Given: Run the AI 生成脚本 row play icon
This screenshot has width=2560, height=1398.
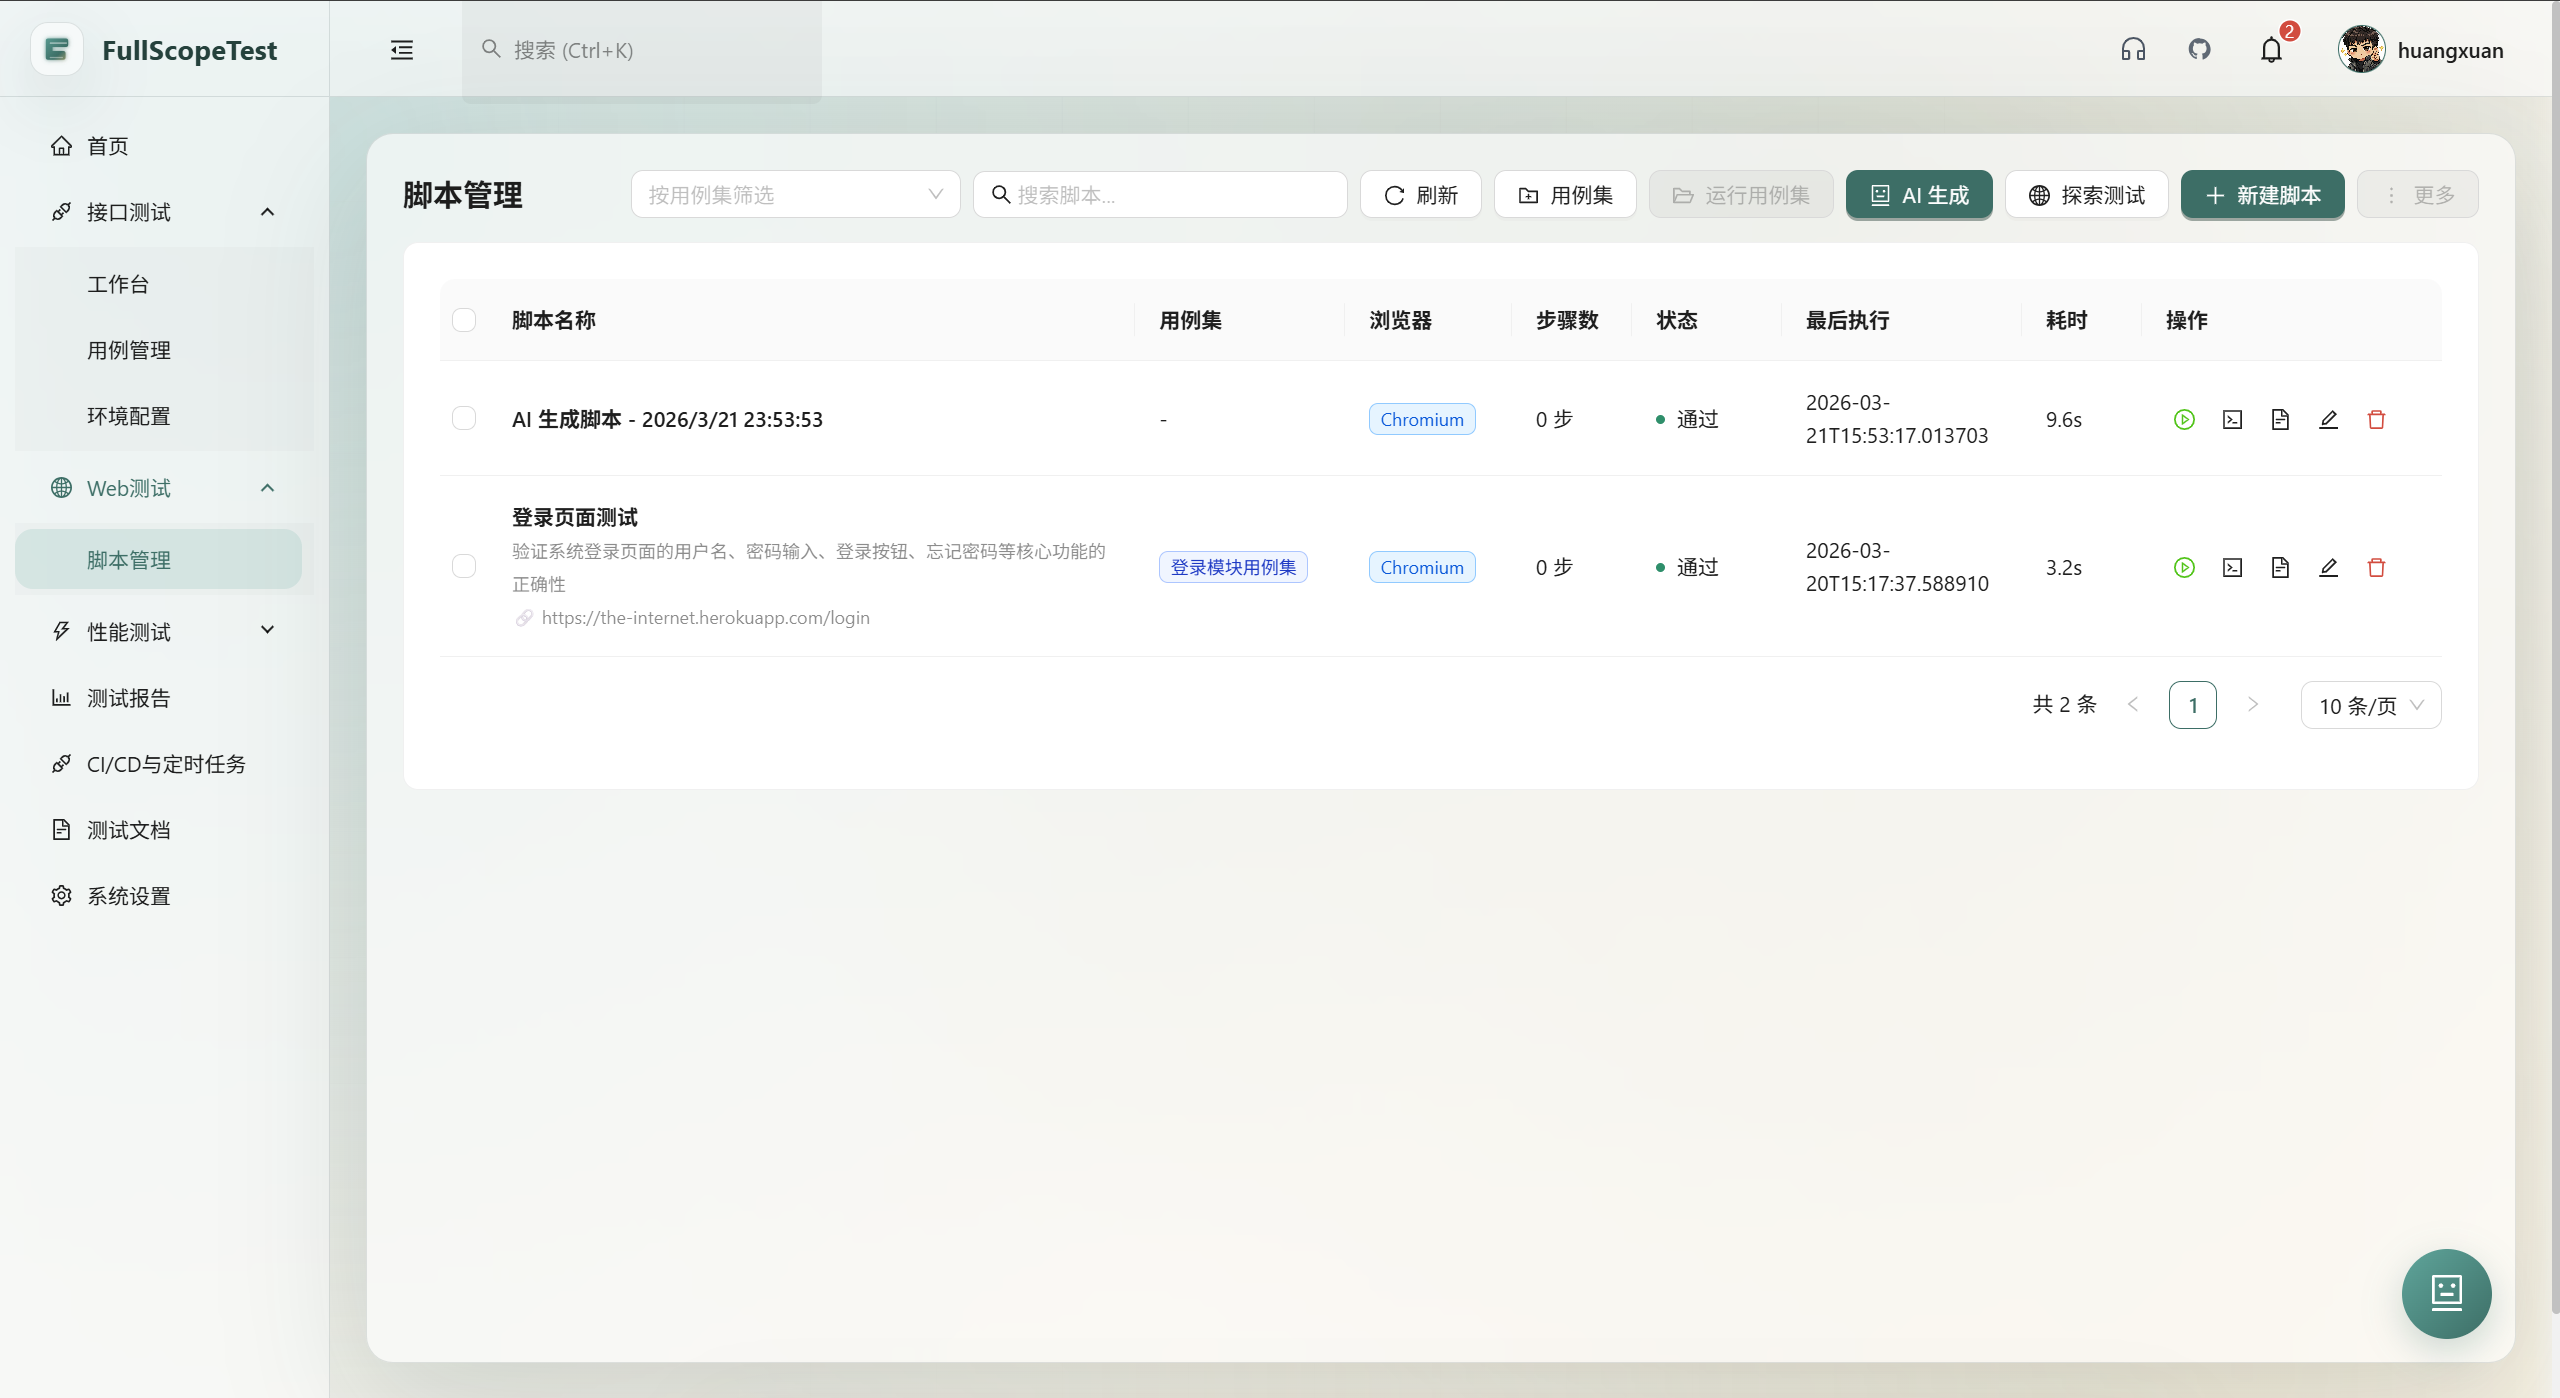Looking at the screenshot, I should coord(2184,420).
